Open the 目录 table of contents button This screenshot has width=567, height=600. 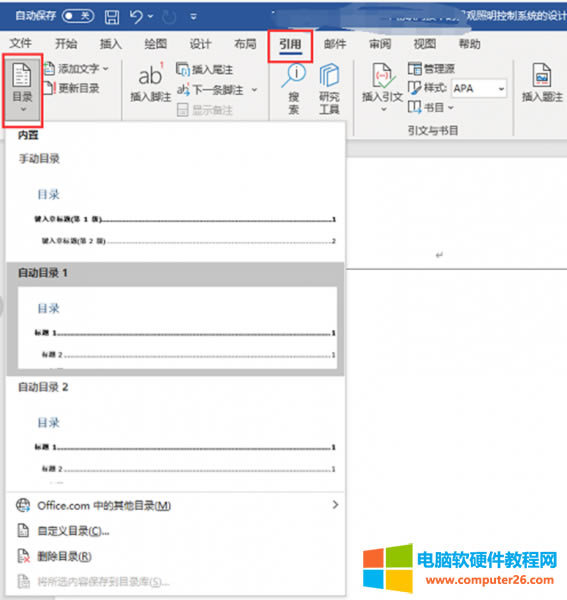pos(22,89)
